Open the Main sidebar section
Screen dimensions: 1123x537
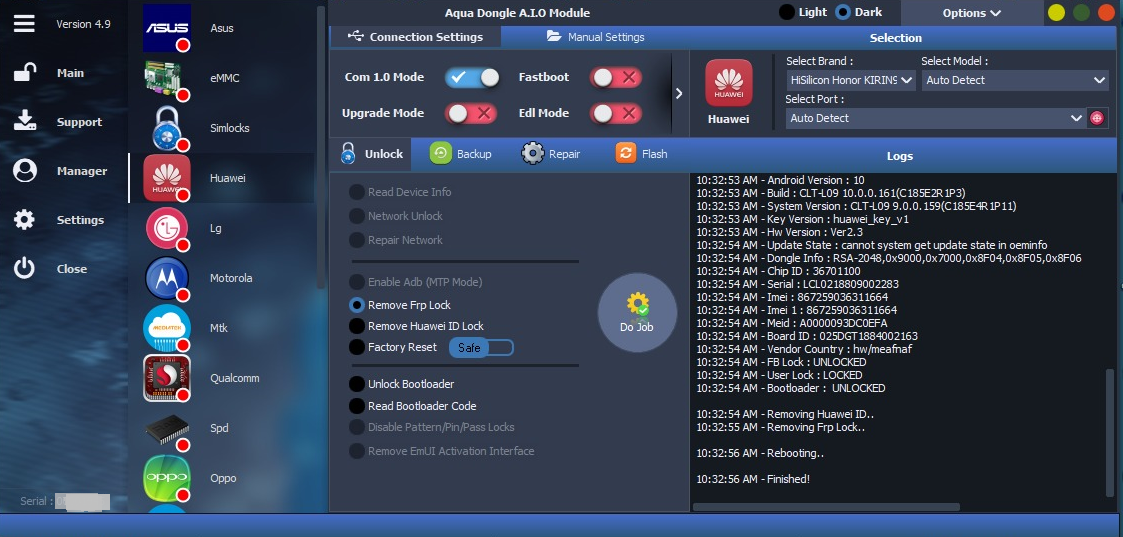[70, 73]
